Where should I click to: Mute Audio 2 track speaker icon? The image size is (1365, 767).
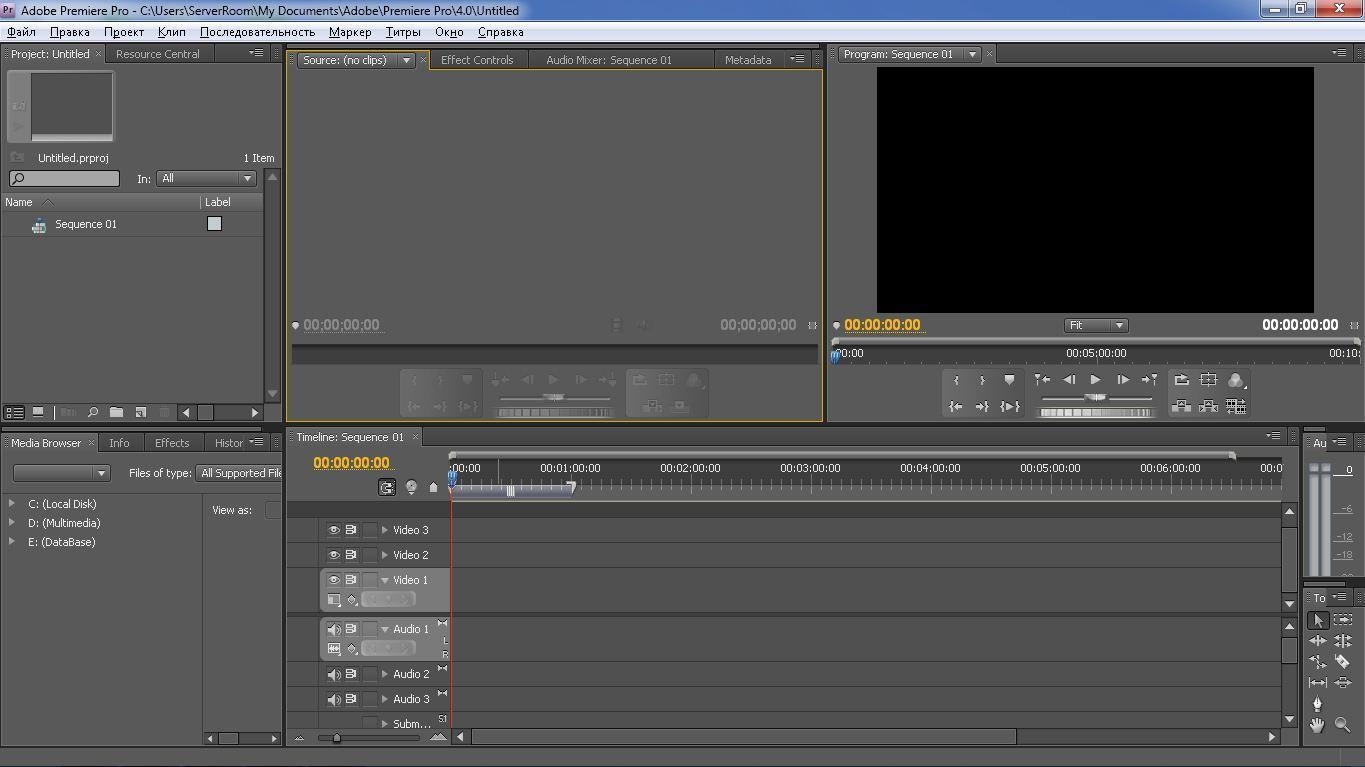click(x=334, y=674)
